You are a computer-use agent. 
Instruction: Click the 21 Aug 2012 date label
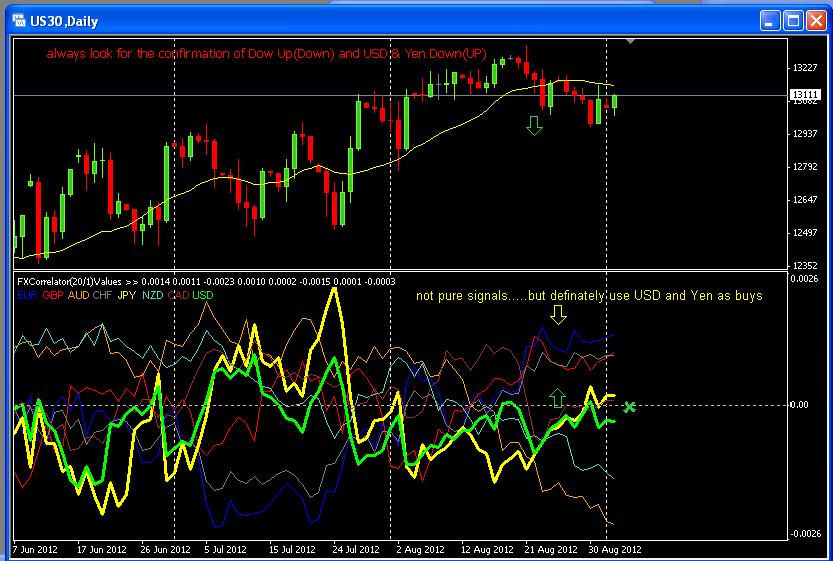(x=550, y=549)
